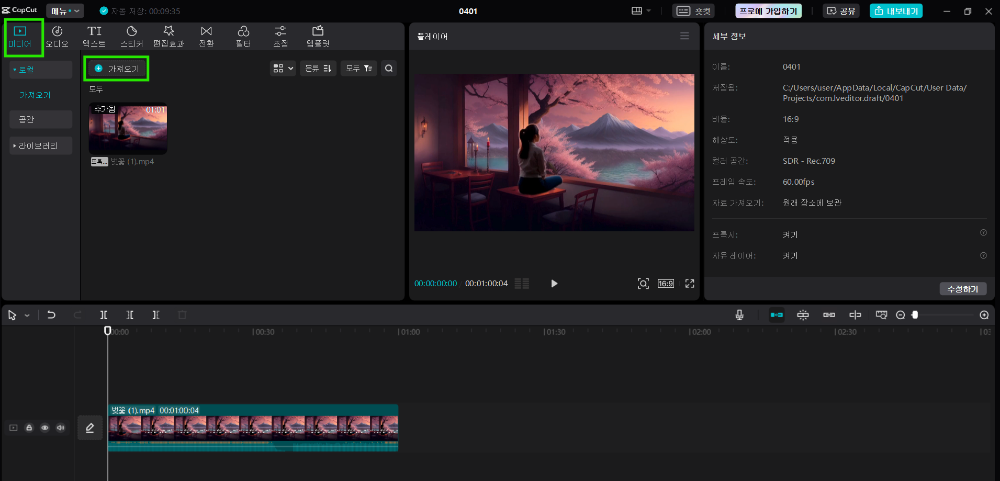Open the filter All (모두) dropdown
1000x481 pixels.
pos(358,68)
